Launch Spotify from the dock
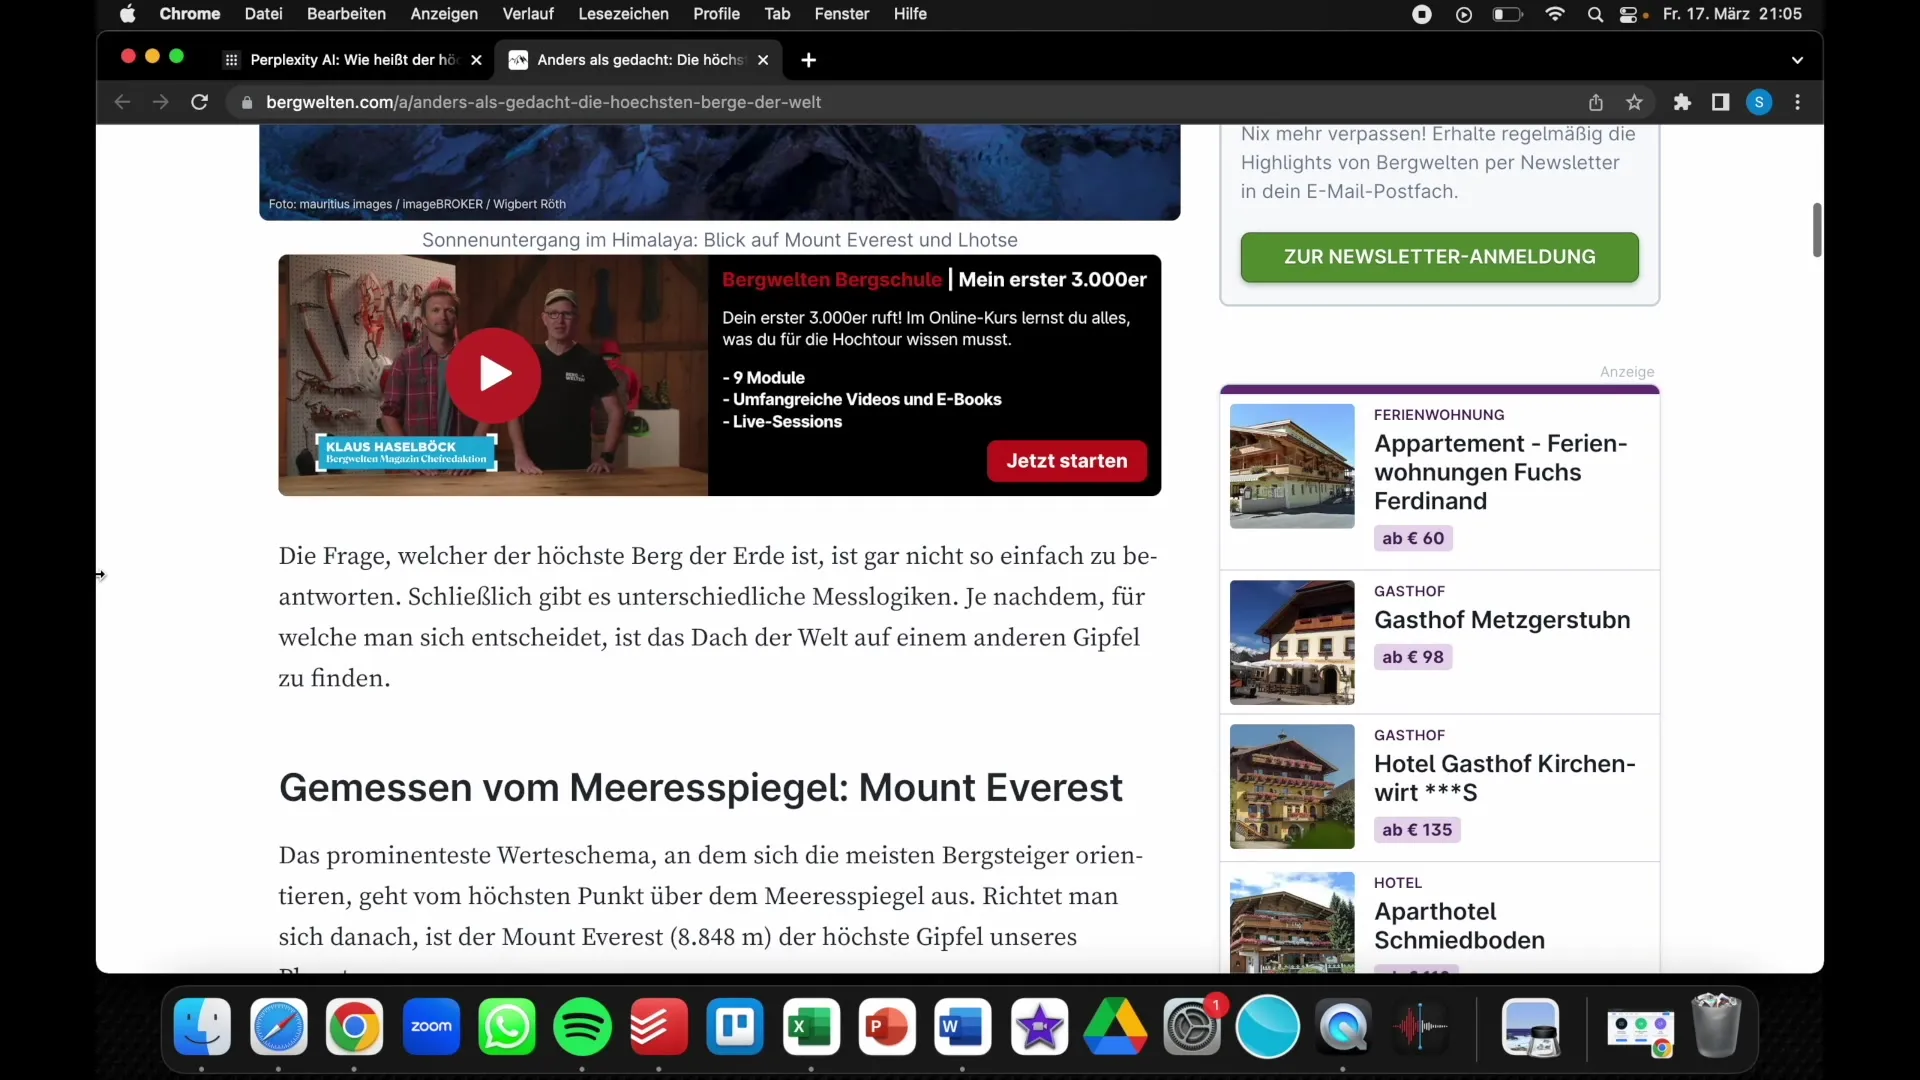The height and width of the screenshot is (1080, 1920). 582,1027
